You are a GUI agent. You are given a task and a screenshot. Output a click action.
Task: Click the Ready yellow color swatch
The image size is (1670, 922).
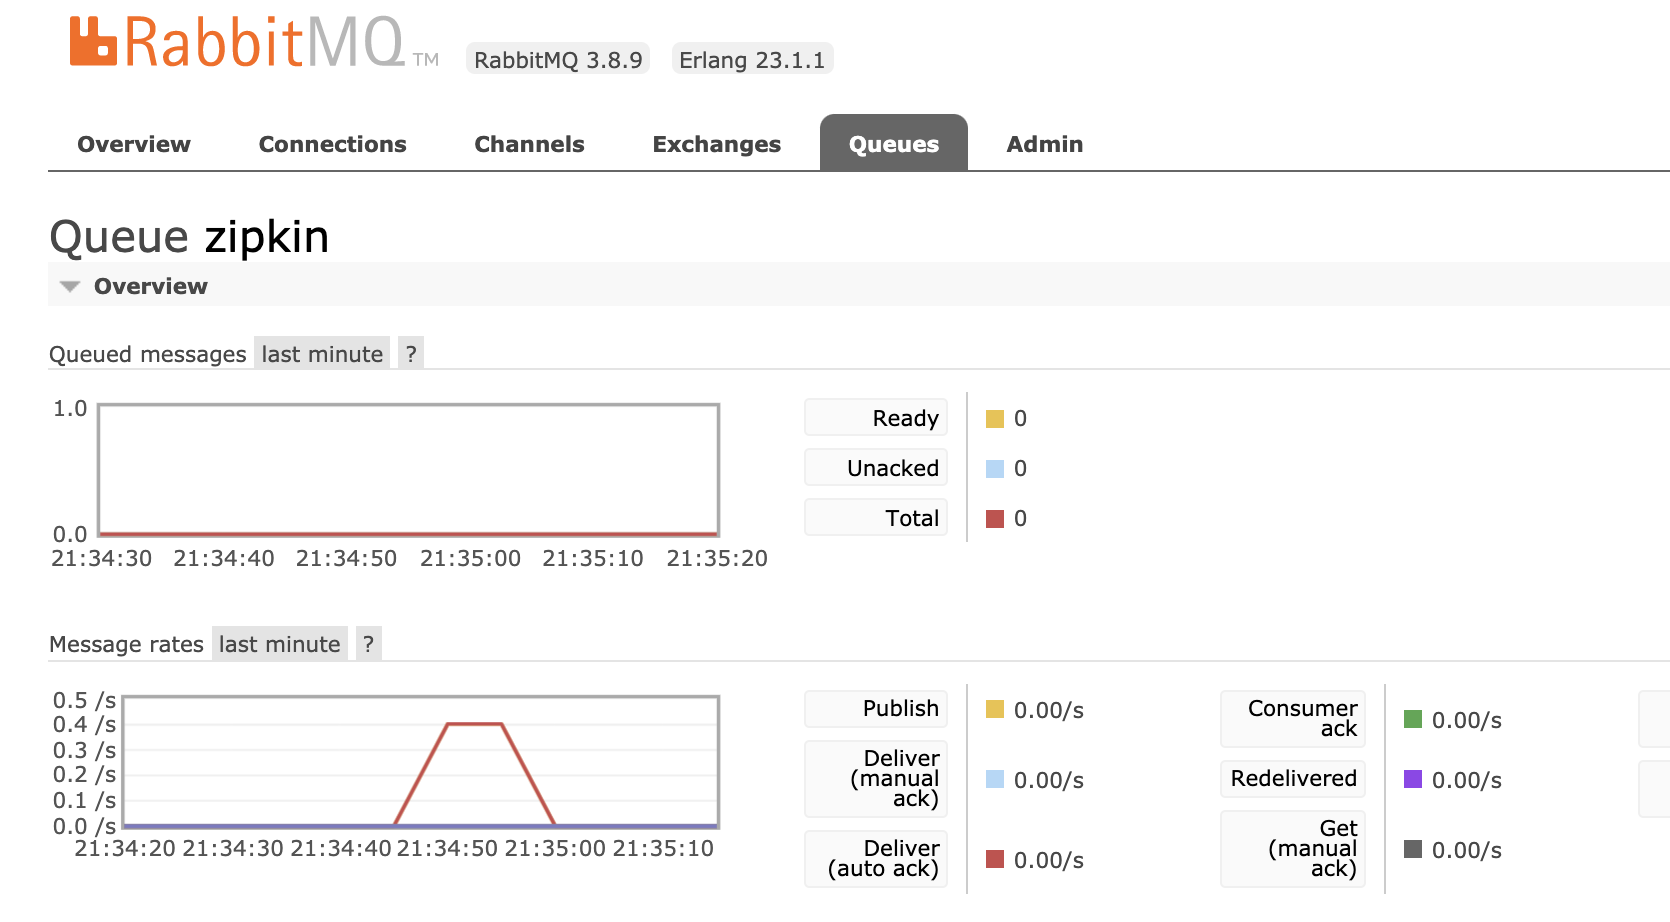point(995,419)
